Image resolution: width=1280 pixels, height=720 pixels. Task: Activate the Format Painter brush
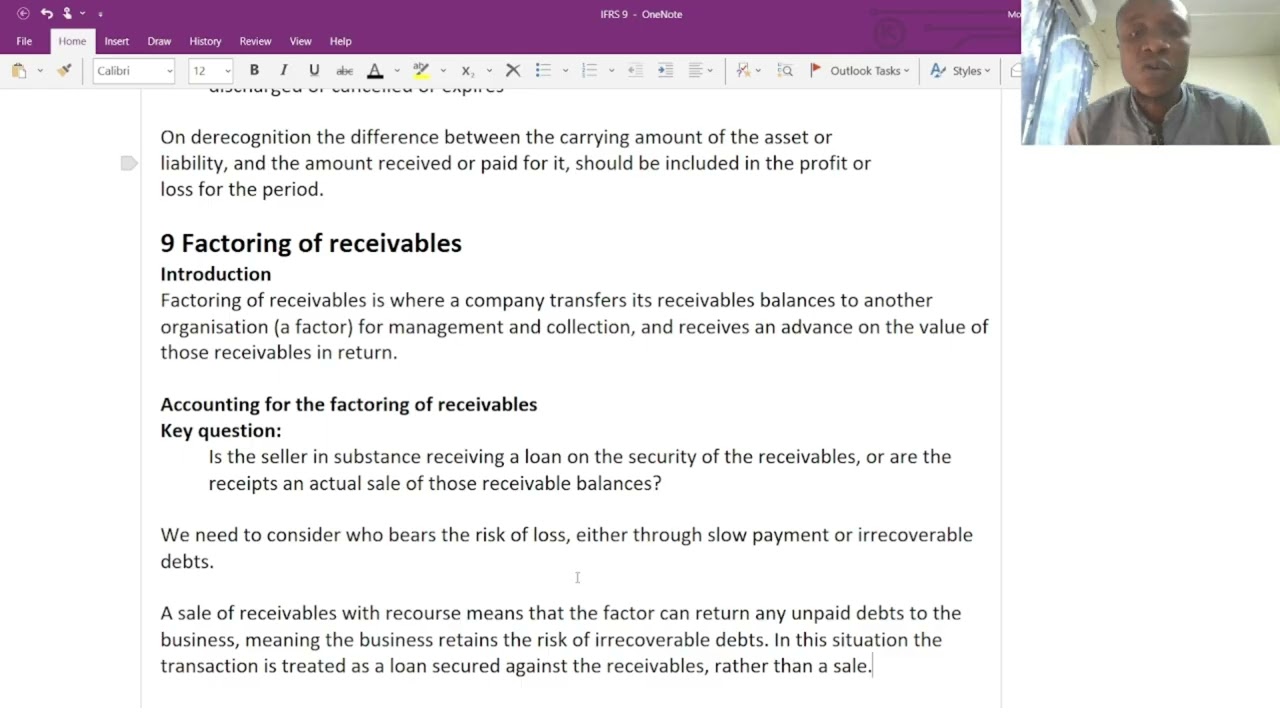pos(64,71)
